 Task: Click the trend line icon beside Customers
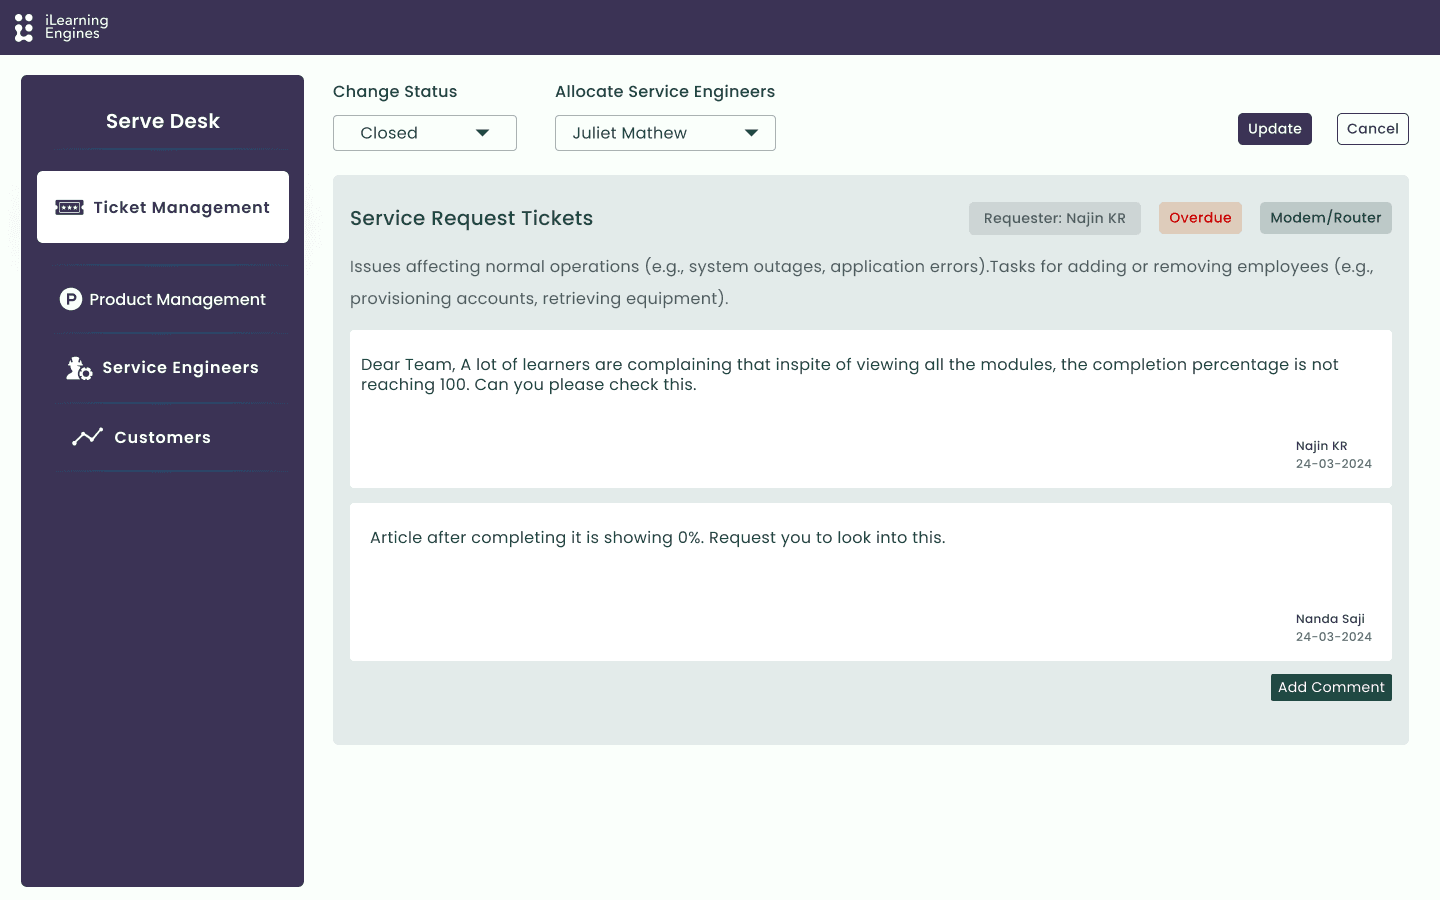(87, 437)
